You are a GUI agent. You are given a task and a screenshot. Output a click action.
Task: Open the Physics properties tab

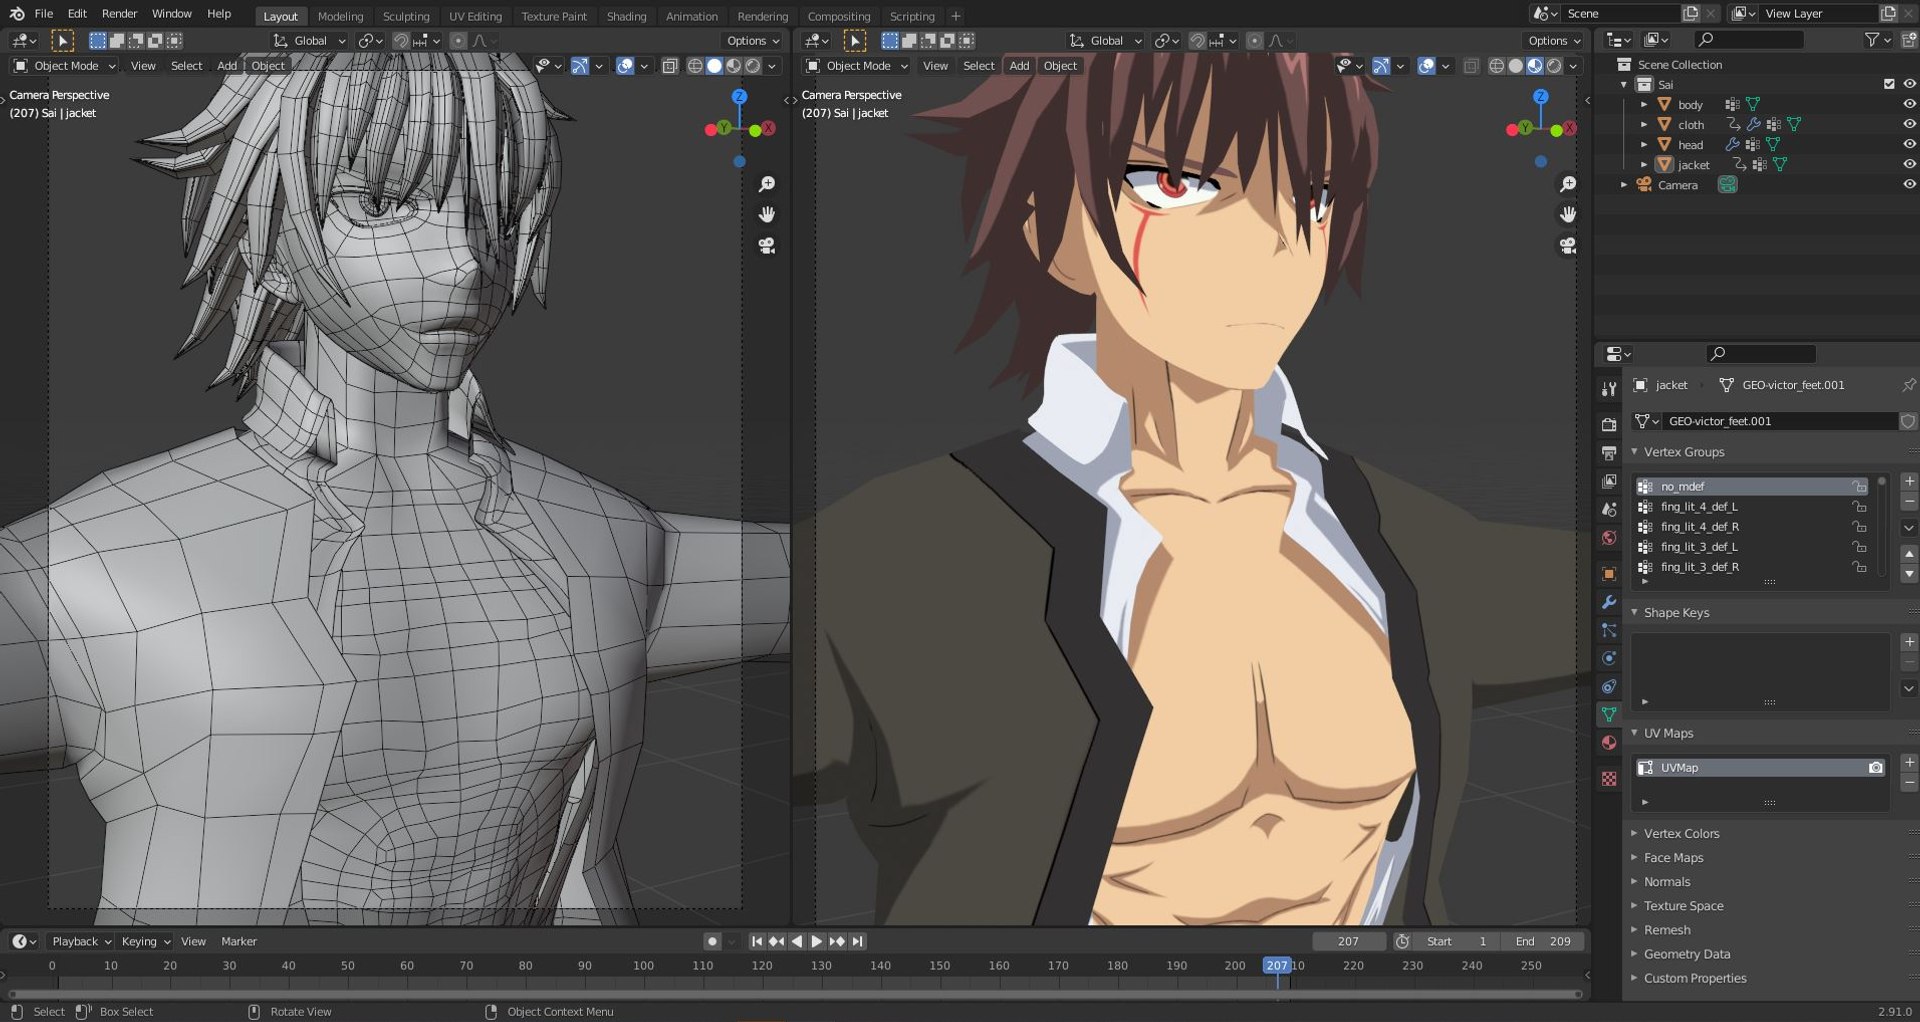point(1609,658)
